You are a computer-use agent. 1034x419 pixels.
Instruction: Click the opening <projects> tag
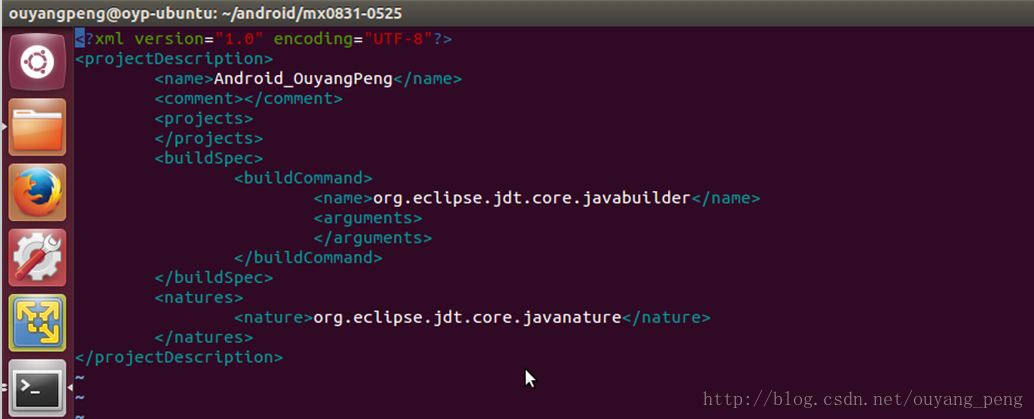click(x=204, y=119)
